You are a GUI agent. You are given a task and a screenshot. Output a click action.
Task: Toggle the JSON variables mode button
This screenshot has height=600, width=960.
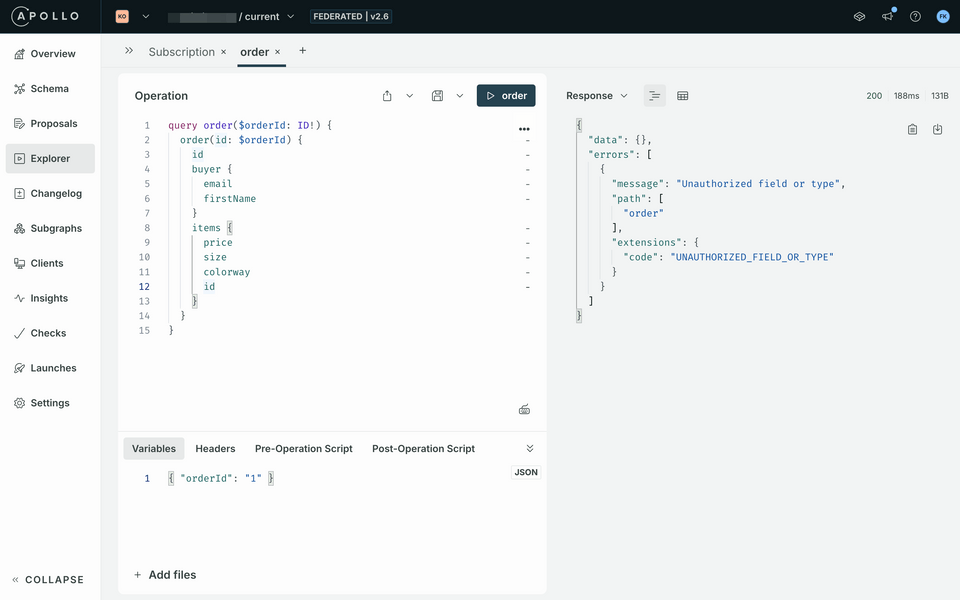[x=526, y=472]
